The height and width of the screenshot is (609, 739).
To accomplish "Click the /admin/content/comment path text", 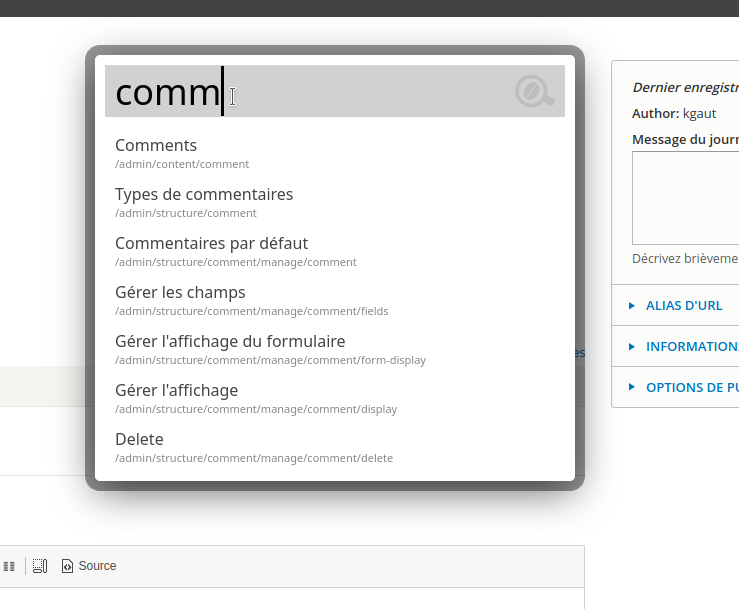I will click(182, 164).
